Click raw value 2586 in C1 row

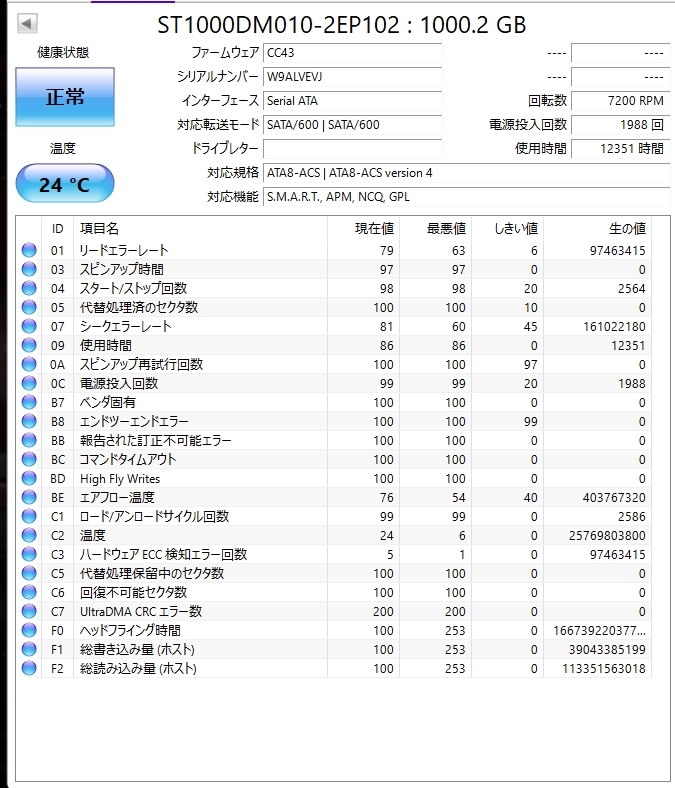(x=631, y=517)
